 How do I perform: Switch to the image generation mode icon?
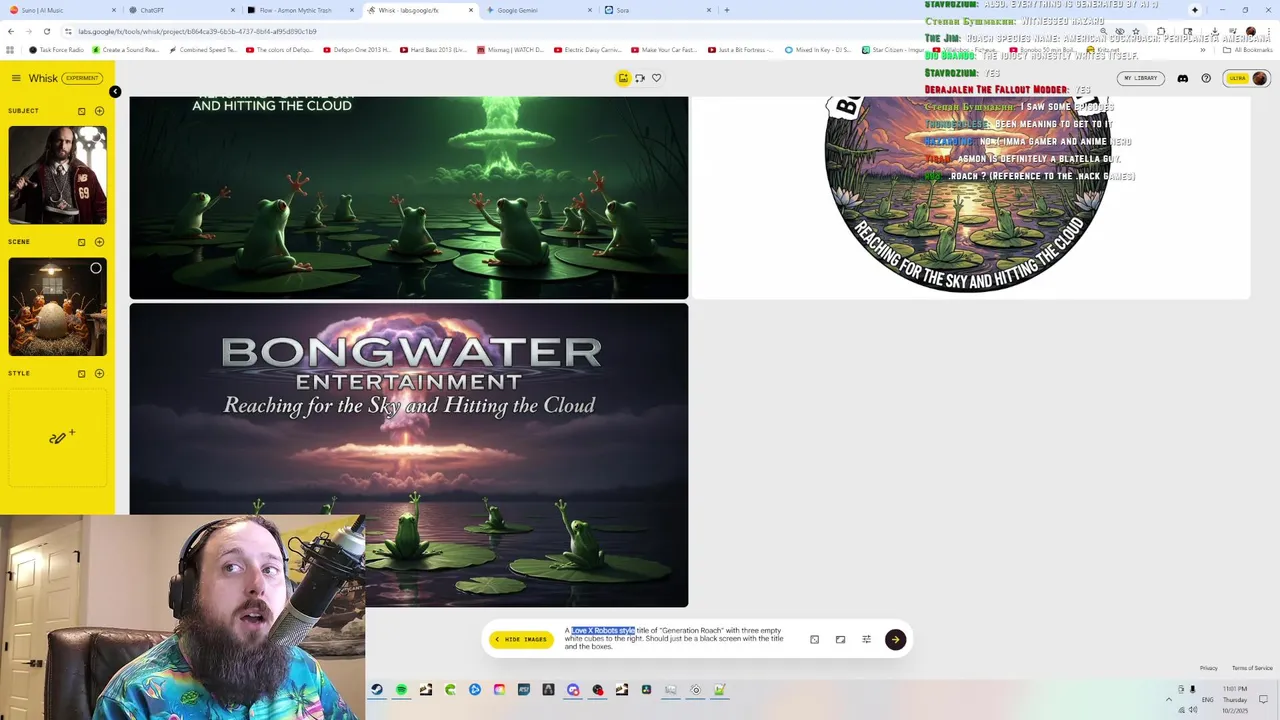[623, 78]
